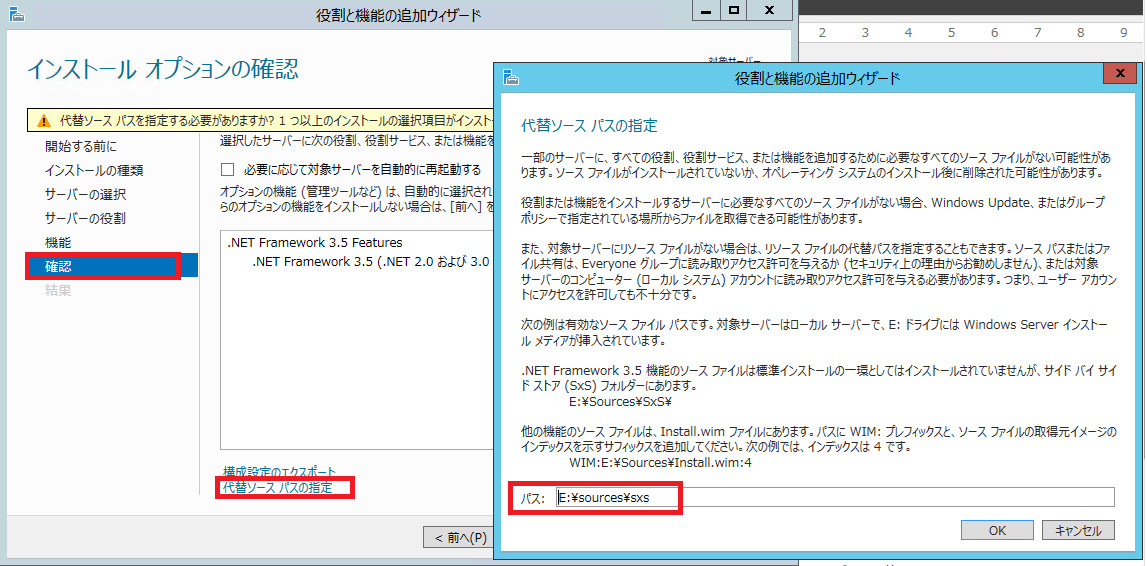The image size is (1147, 566).
Task: Select 確認 step in wizard sidebar
Action: click(x=112, y=266)
